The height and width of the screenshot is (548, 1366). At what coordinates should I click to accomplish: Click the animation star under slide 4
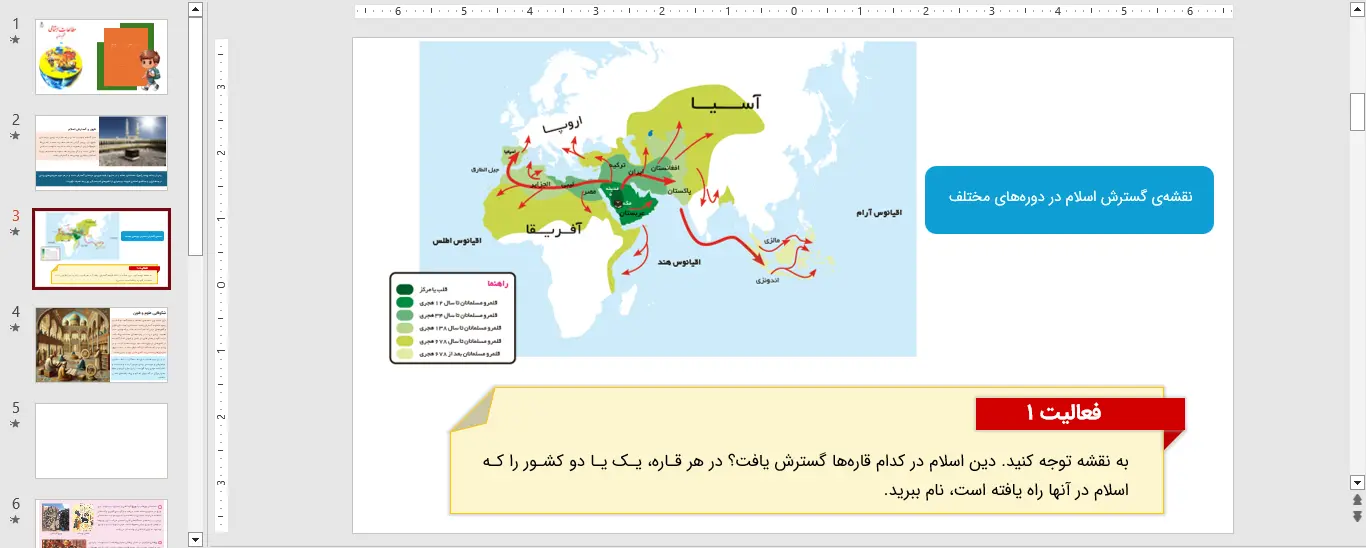tap(15, 328)
